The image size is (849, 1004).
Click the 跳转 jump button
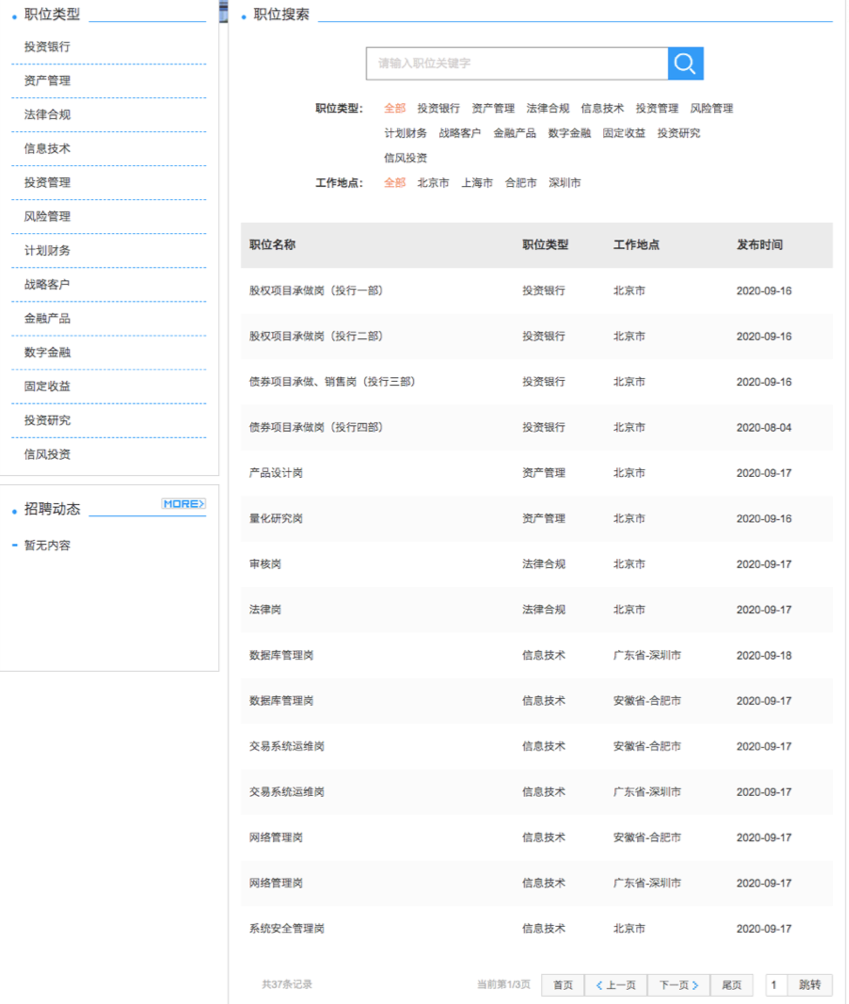[x=810, y=985]
